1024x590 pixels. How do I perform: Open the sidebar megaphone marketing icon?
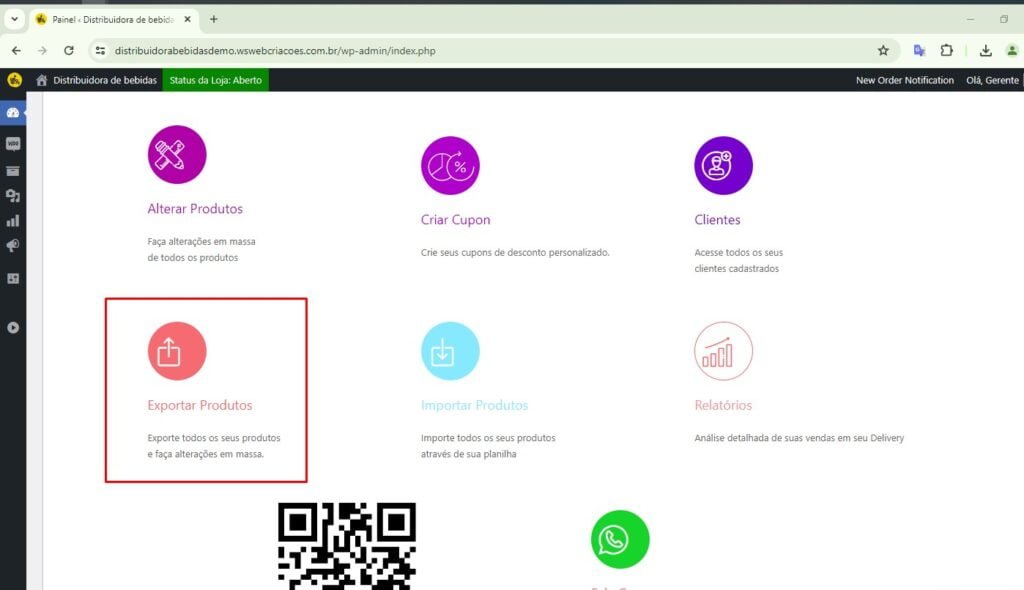13,246
